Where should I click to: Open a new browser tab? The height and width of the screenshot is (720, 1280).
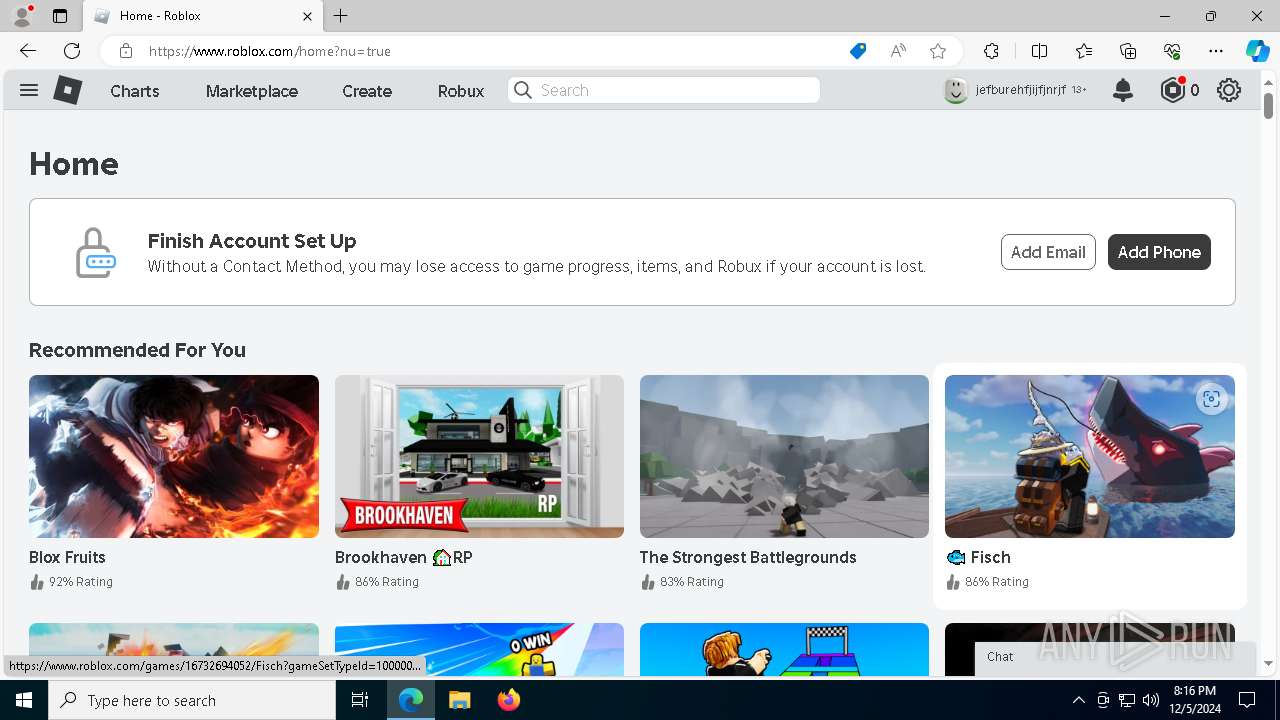pyautogui.click(x=341, y=16)
